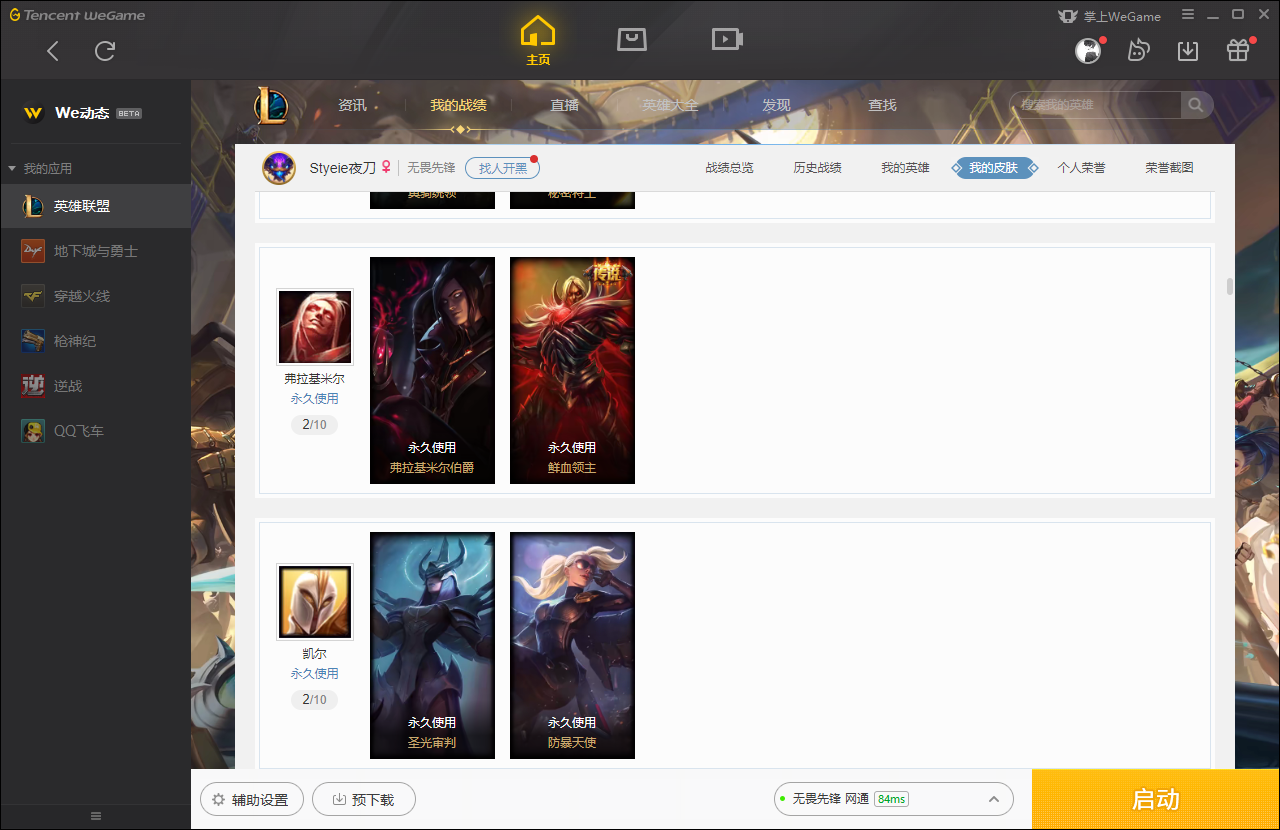Image resolution: width=1280 pixels, height=830 pixels.
Task: Go back with the left arrow
Action: (53, 51)
